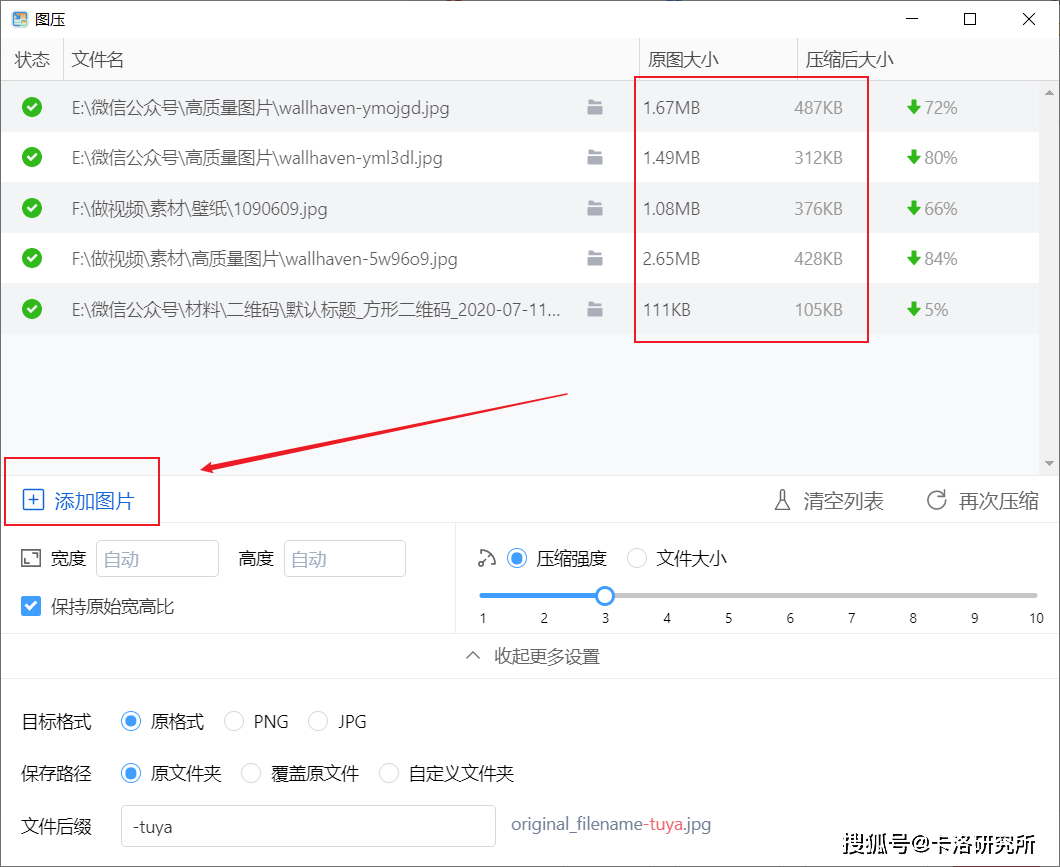Toggle 保持原始宽高比 checkbox
This screenshot has width=1060, height=867.
pyautogui.click(x=31, y=606)
